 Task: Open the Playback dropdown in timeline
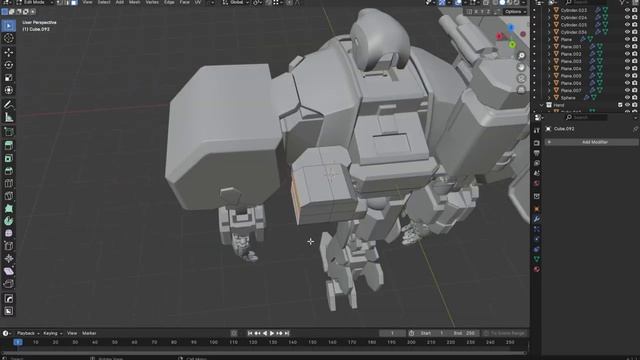click(28, 333)
